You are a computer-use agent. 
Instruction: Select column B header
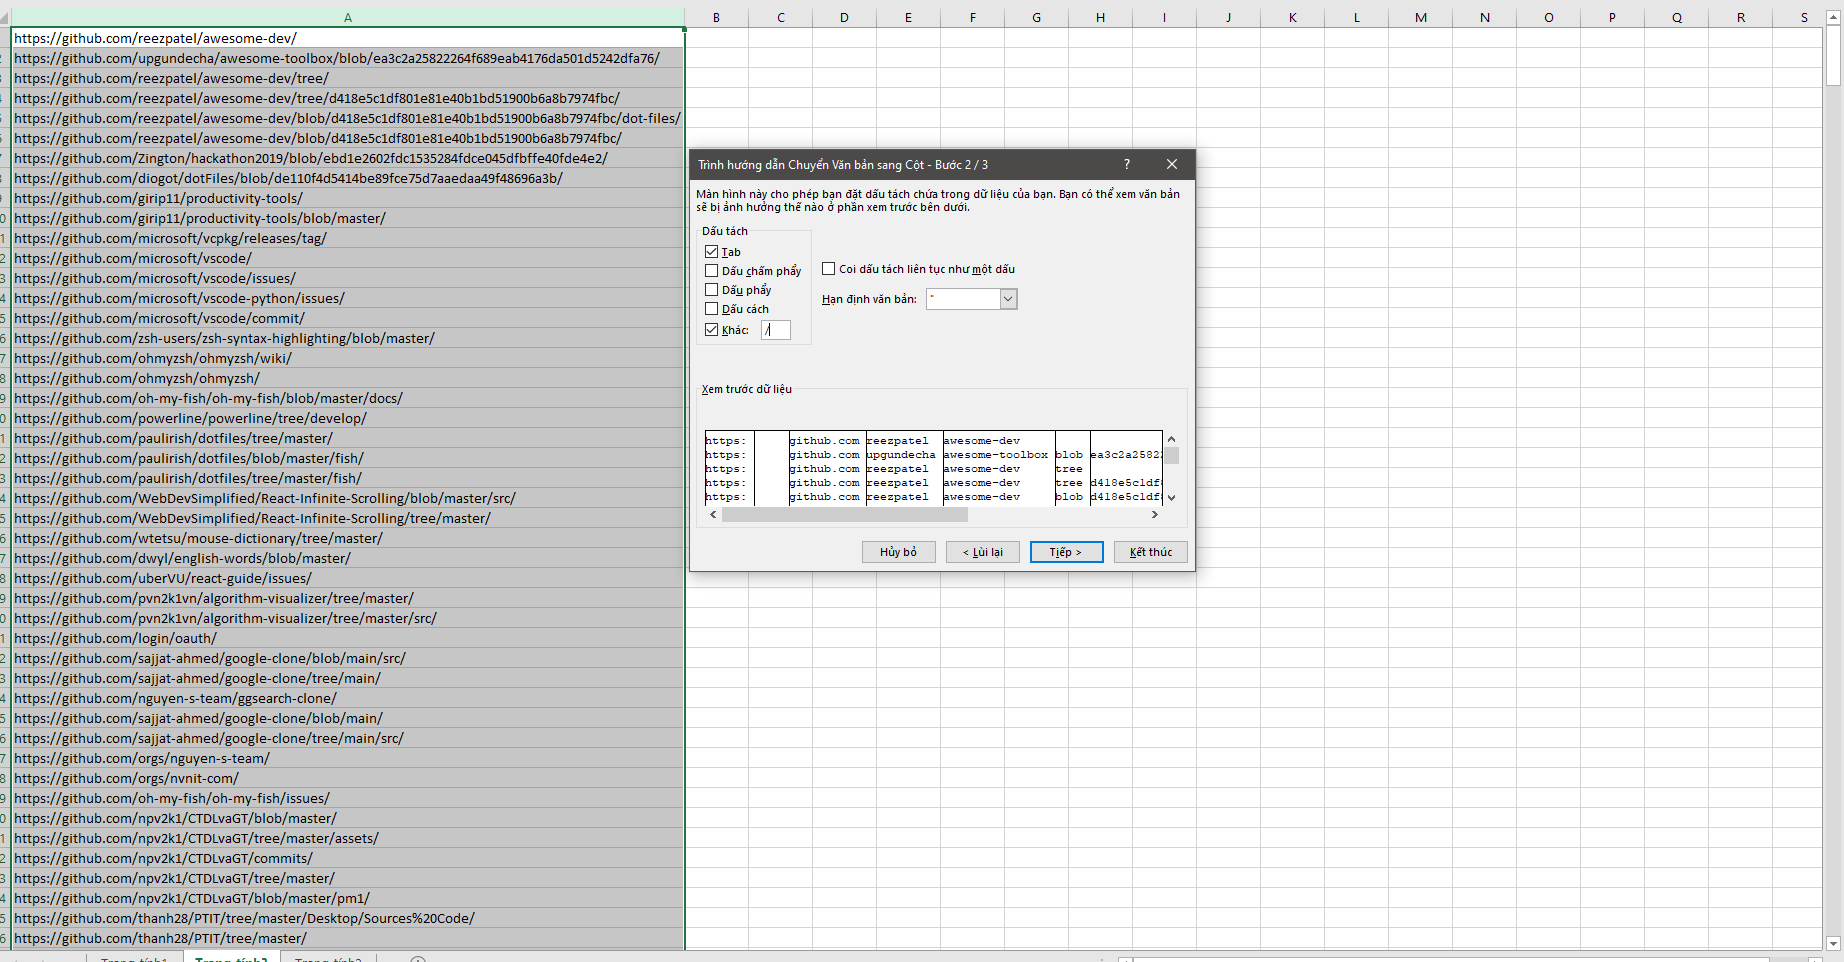[717, 17]
